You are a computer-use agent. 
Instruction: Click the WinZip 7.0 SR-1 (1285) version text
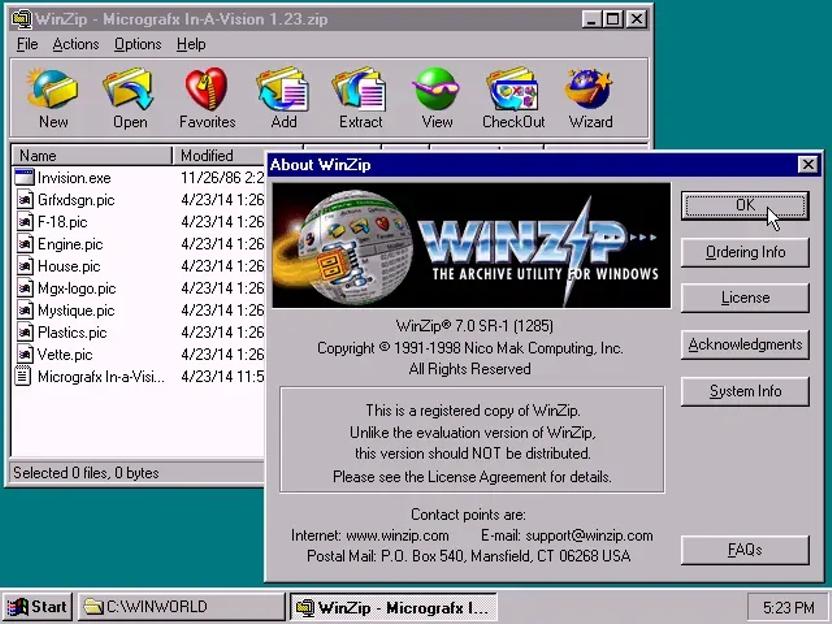474,325
